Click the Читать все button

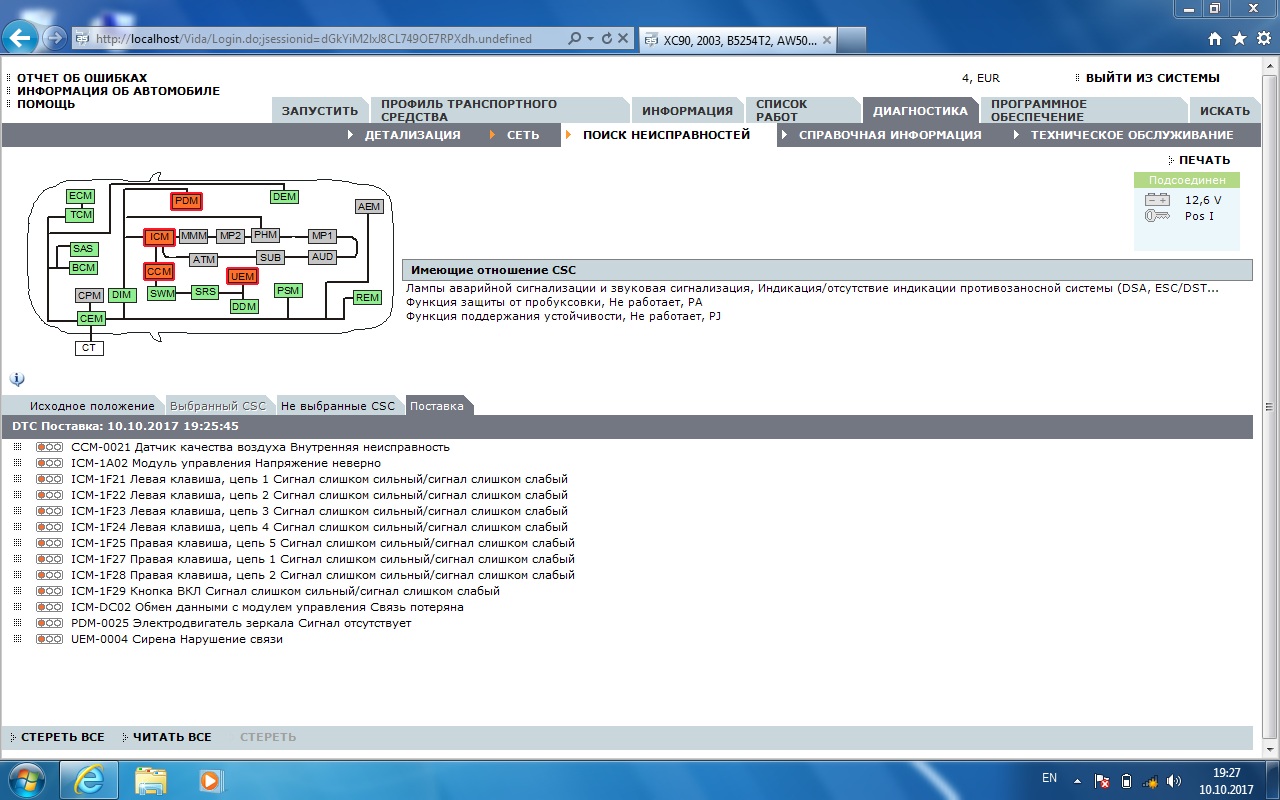(x=171, y=737)
